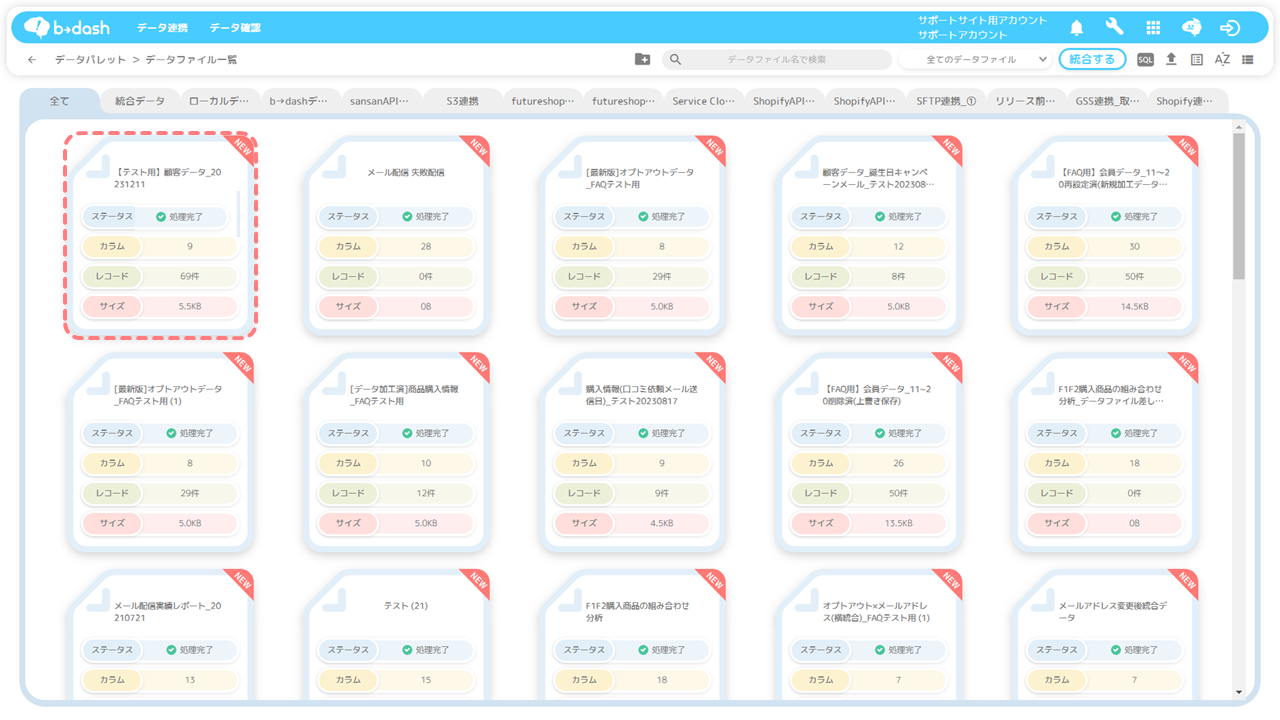Screen dimensions: 1280x720
Task: Click カラム value 30
Action: tap(1134, 246)
